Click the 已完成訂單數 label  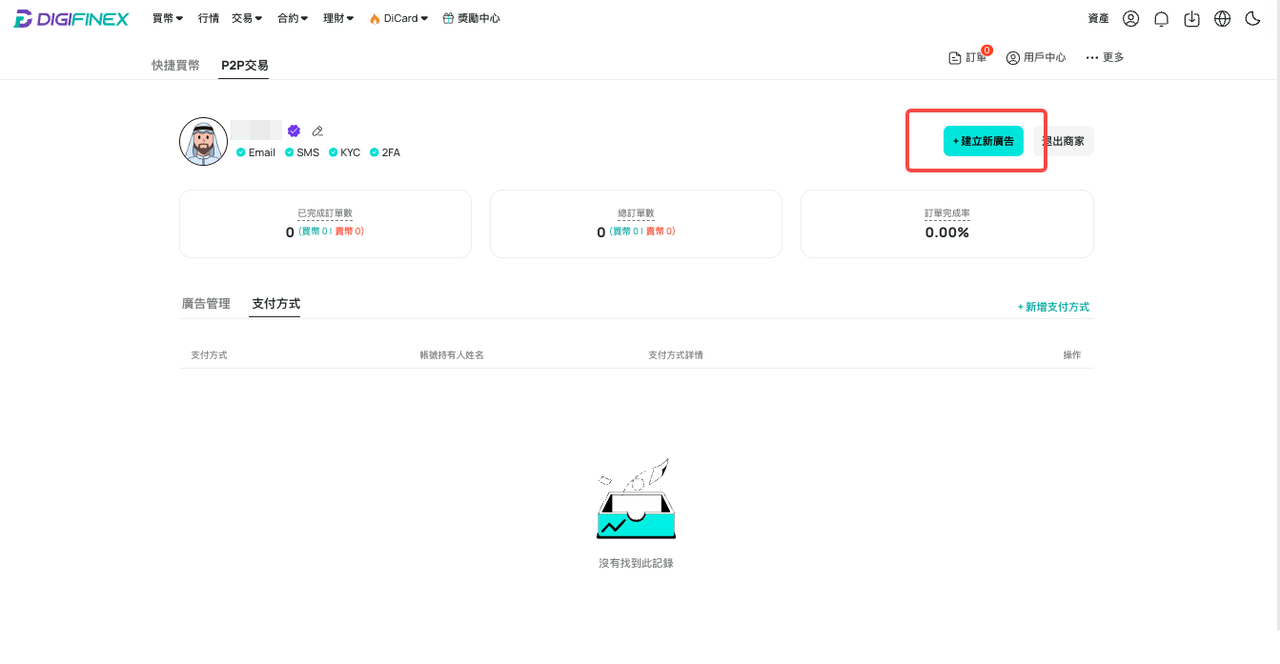pyautogui.click(x=325, y=213)
